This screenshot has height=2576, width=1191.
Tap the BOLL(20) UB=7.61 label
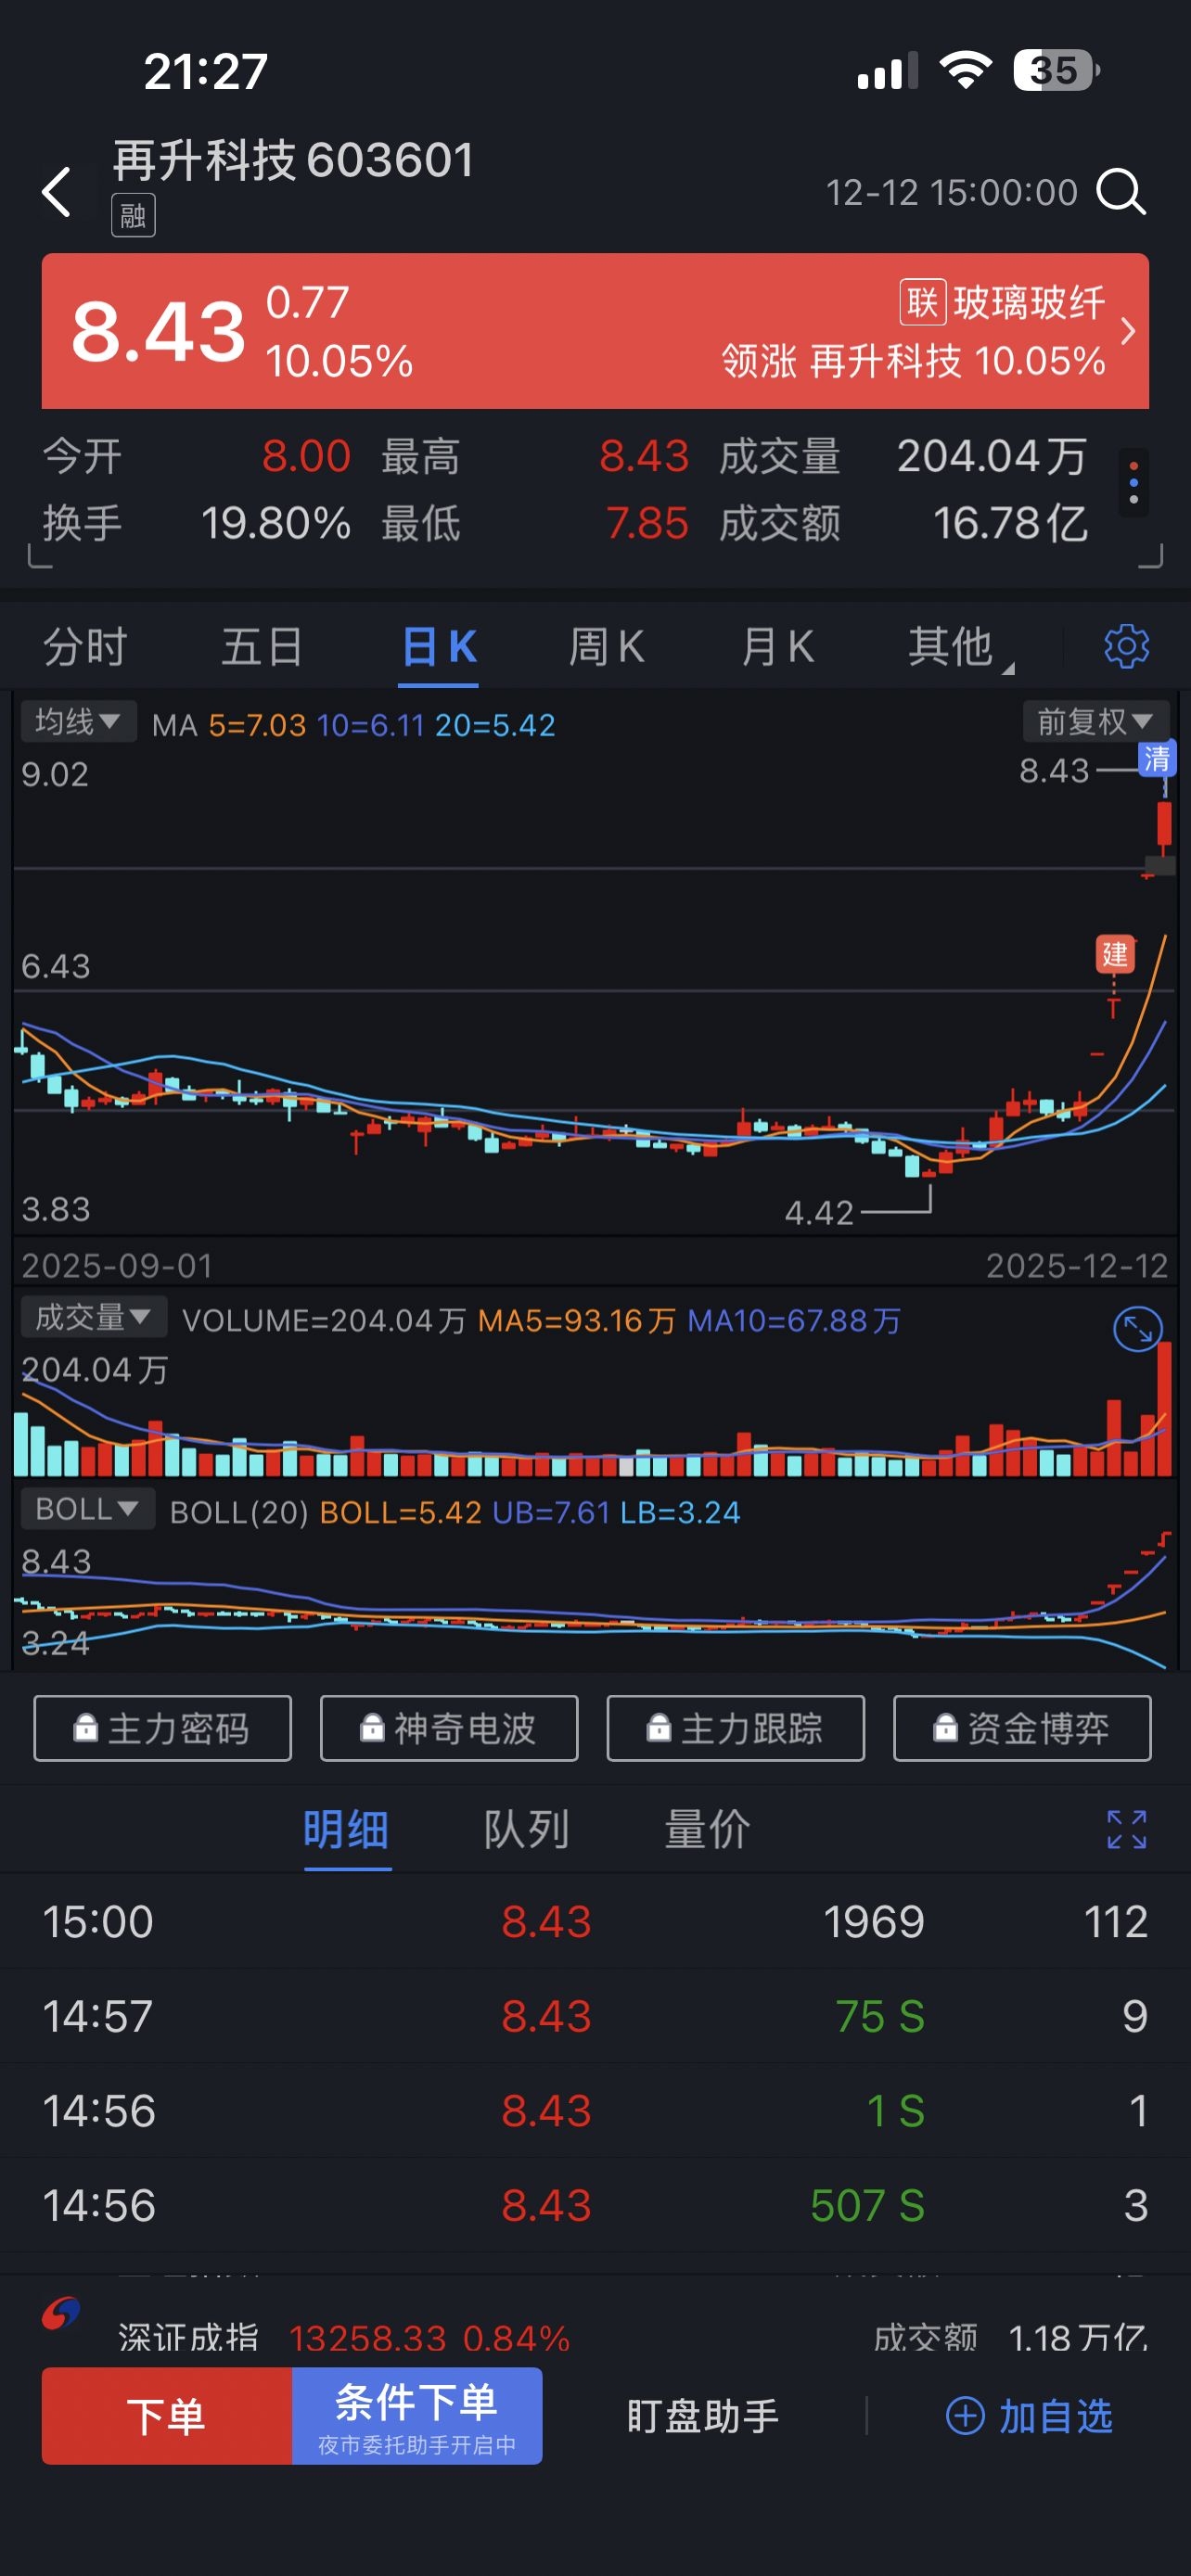(x=550, y=1512)
